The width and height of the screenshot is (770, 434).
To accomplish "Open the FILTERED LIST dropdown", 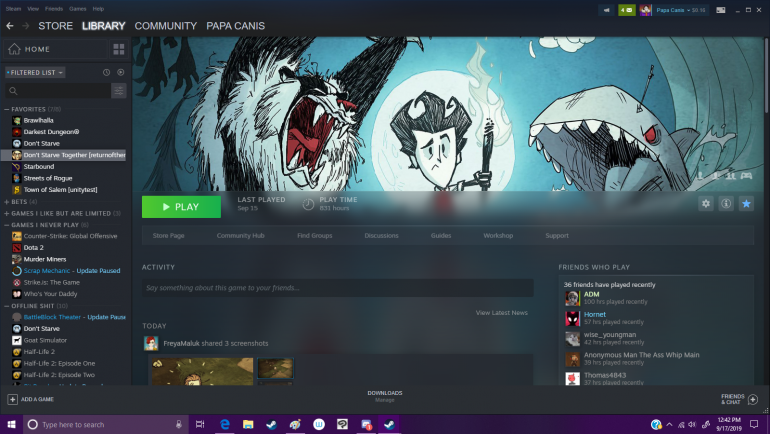I will pyautogui.click(x=35, y=72).
